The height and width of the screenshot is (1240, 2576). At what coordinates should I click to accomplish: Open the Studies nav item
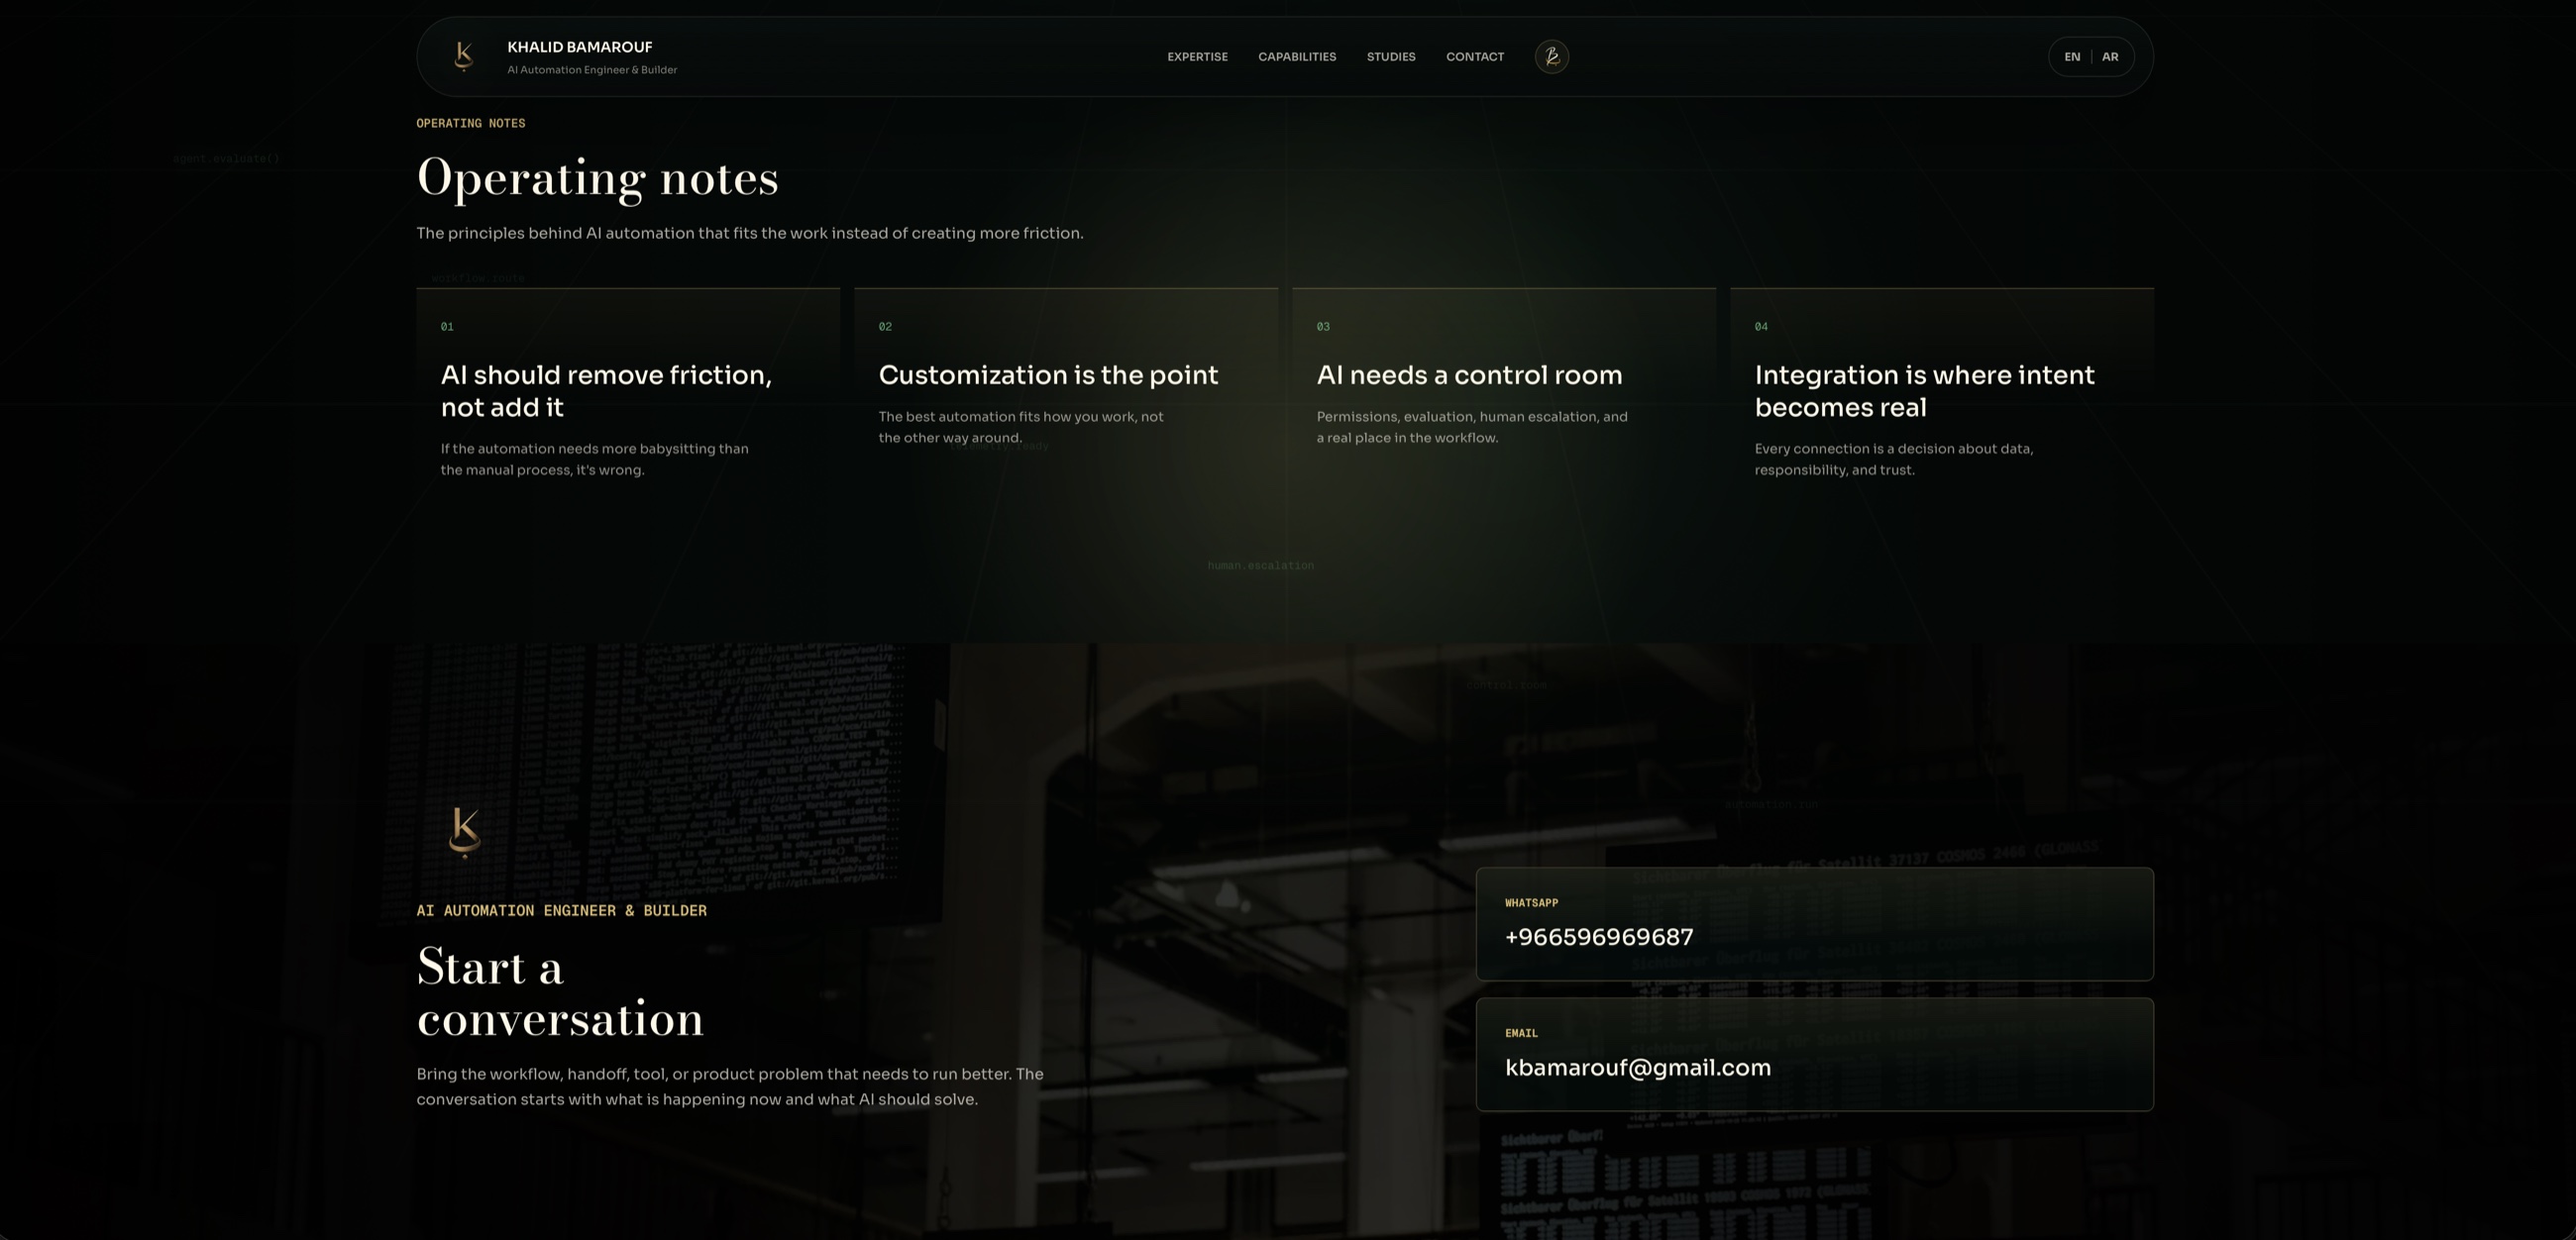click(1391, 57)
